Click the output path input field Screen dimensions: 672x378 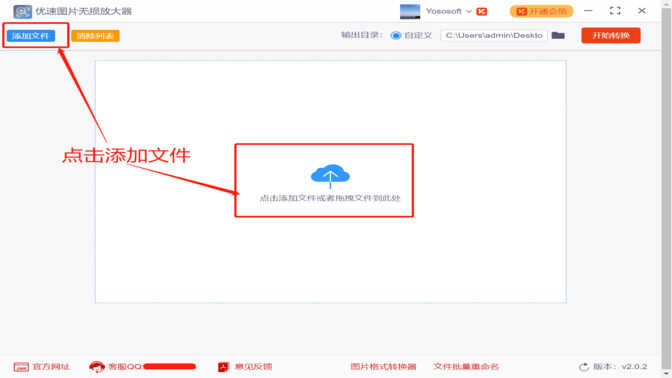[494, 36]
